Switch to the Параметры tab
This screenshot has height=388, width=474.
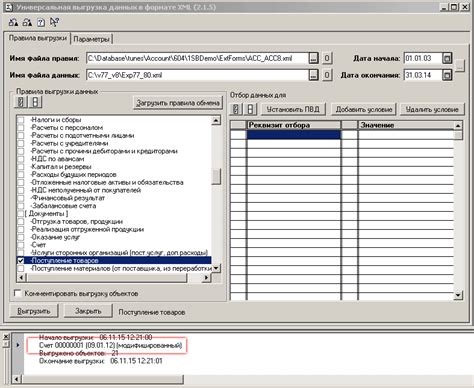coord(92,39)
